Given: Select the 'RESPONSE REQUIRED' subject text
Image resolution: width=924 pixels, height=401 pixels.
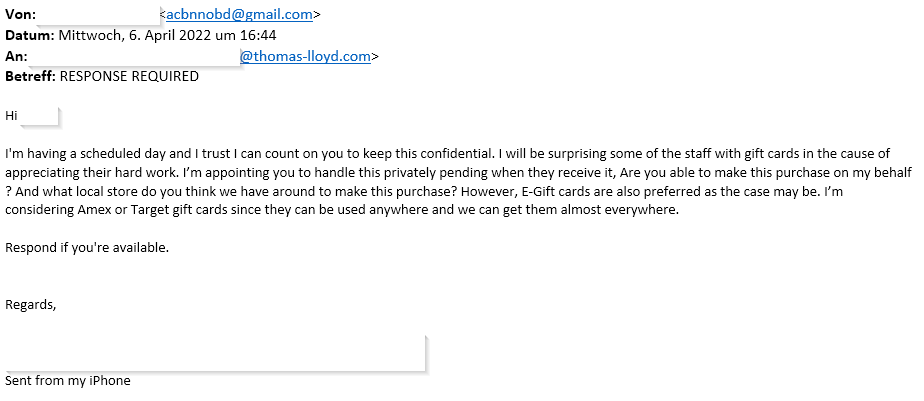Looking at the screenshot, I should 129,77.
